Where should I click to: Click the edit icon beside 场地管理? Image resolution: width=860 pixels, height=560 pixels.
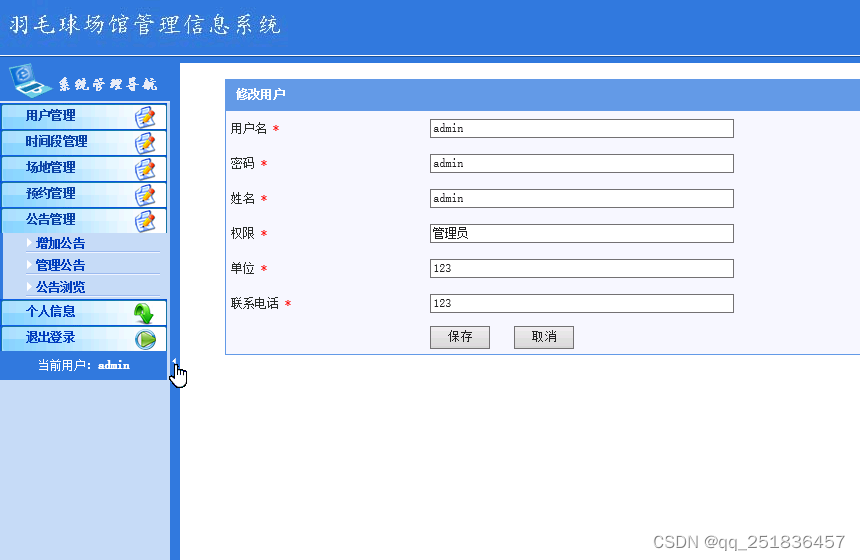[145, 168]
